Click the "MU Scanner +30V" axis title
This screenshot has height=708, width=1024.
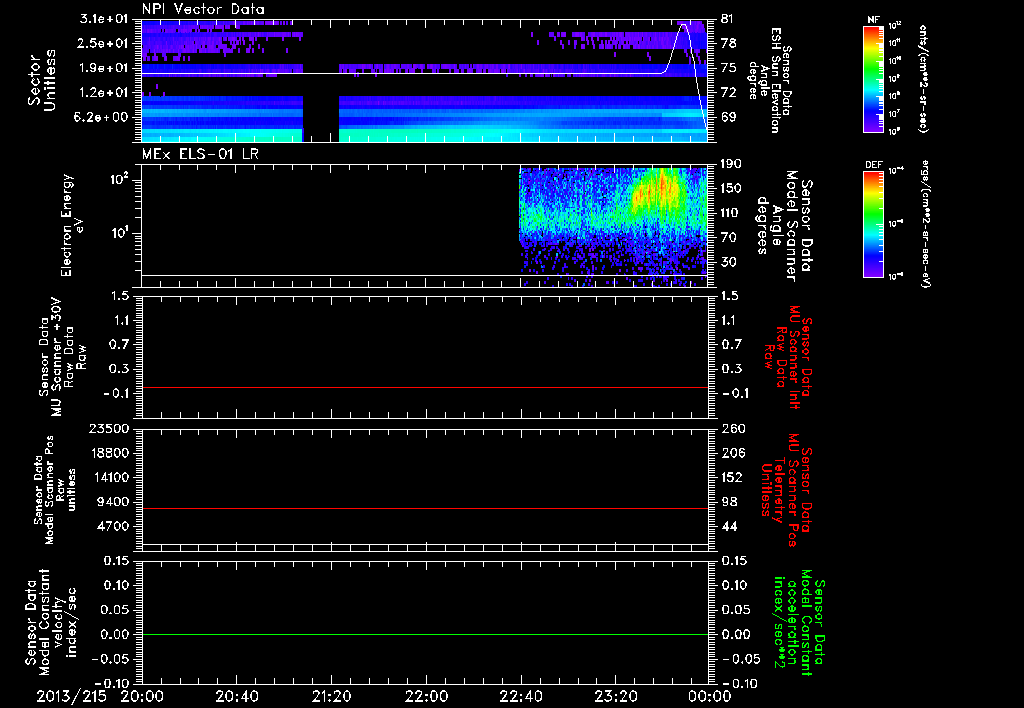(x=63, y=357)
